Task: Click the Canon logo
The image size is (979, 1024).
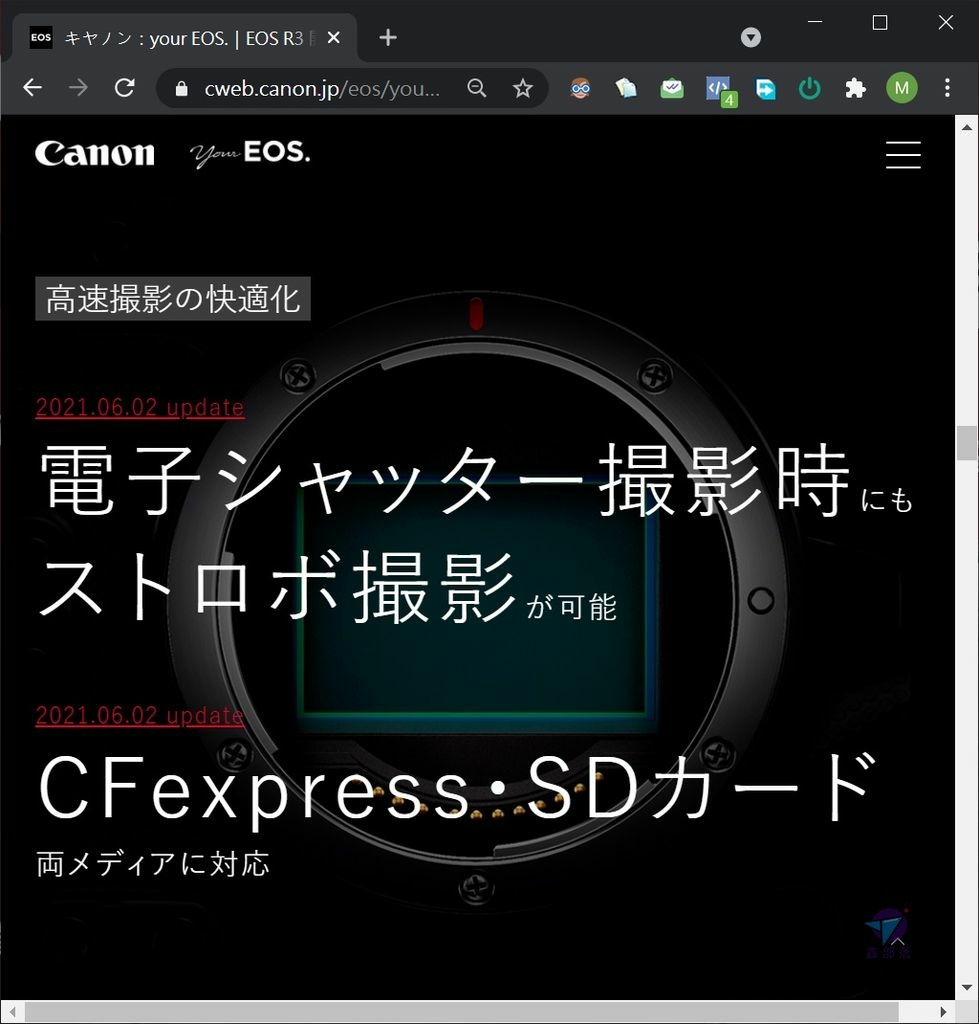Action: point(95,153)
